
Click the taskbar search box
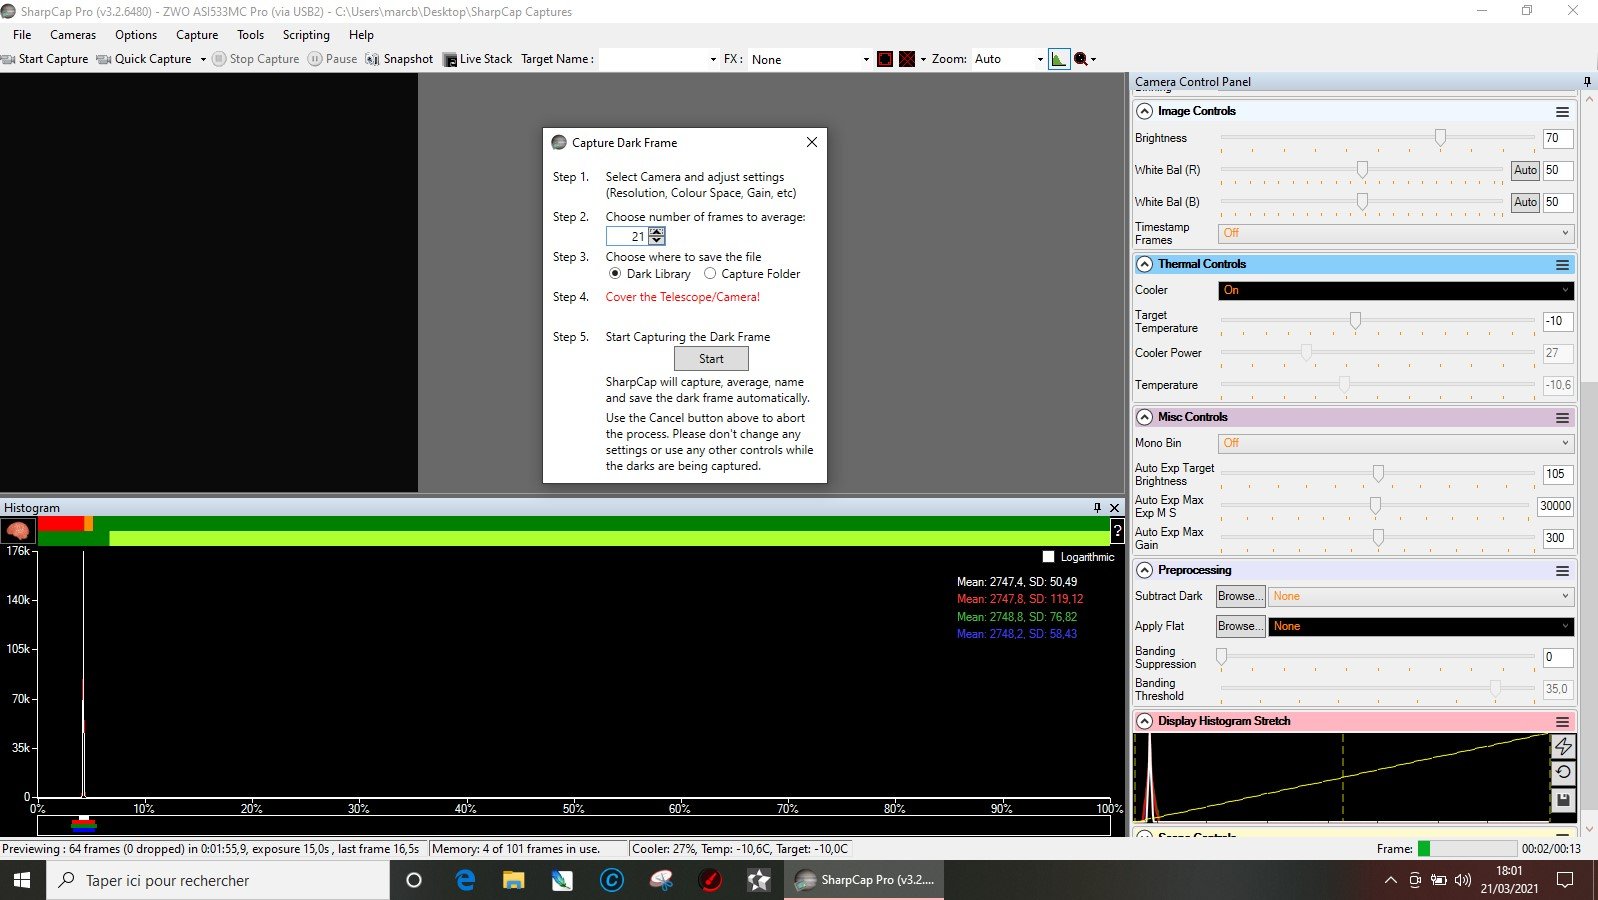point(217,880)
